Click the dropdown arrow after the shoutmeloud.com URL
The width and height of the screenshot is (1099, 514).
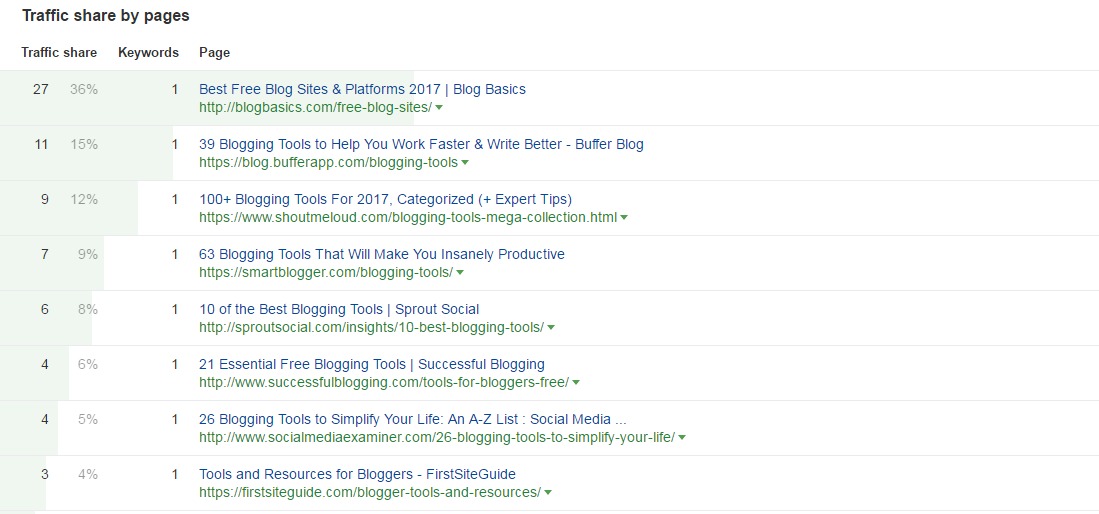pyautogui.click(x=624, y=217)
